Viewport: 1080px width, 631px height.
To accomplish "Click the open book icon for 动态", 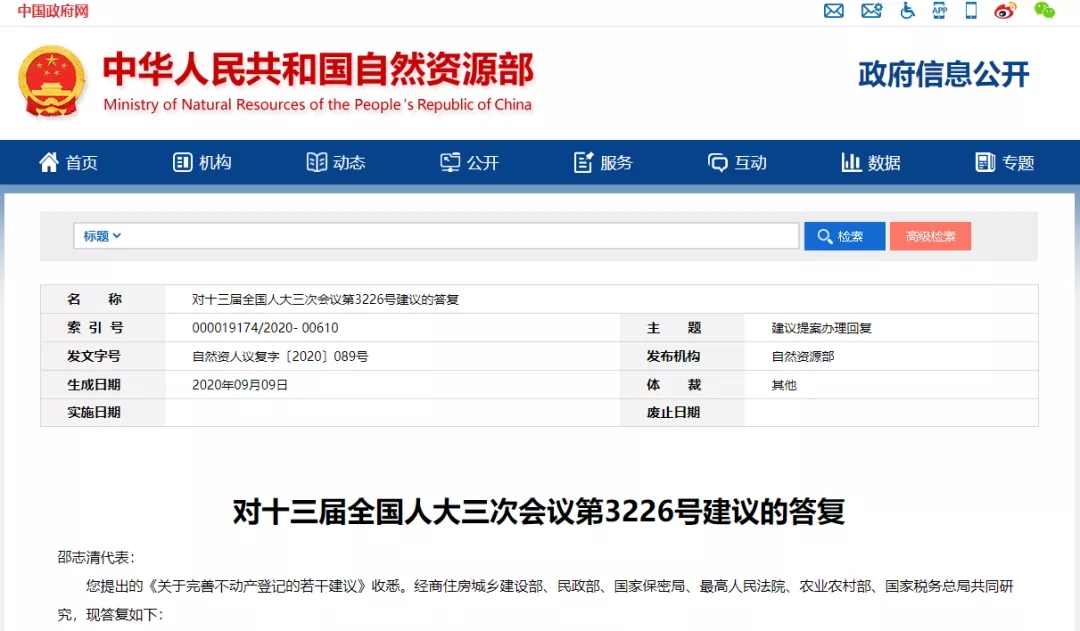I will point(317,163).
